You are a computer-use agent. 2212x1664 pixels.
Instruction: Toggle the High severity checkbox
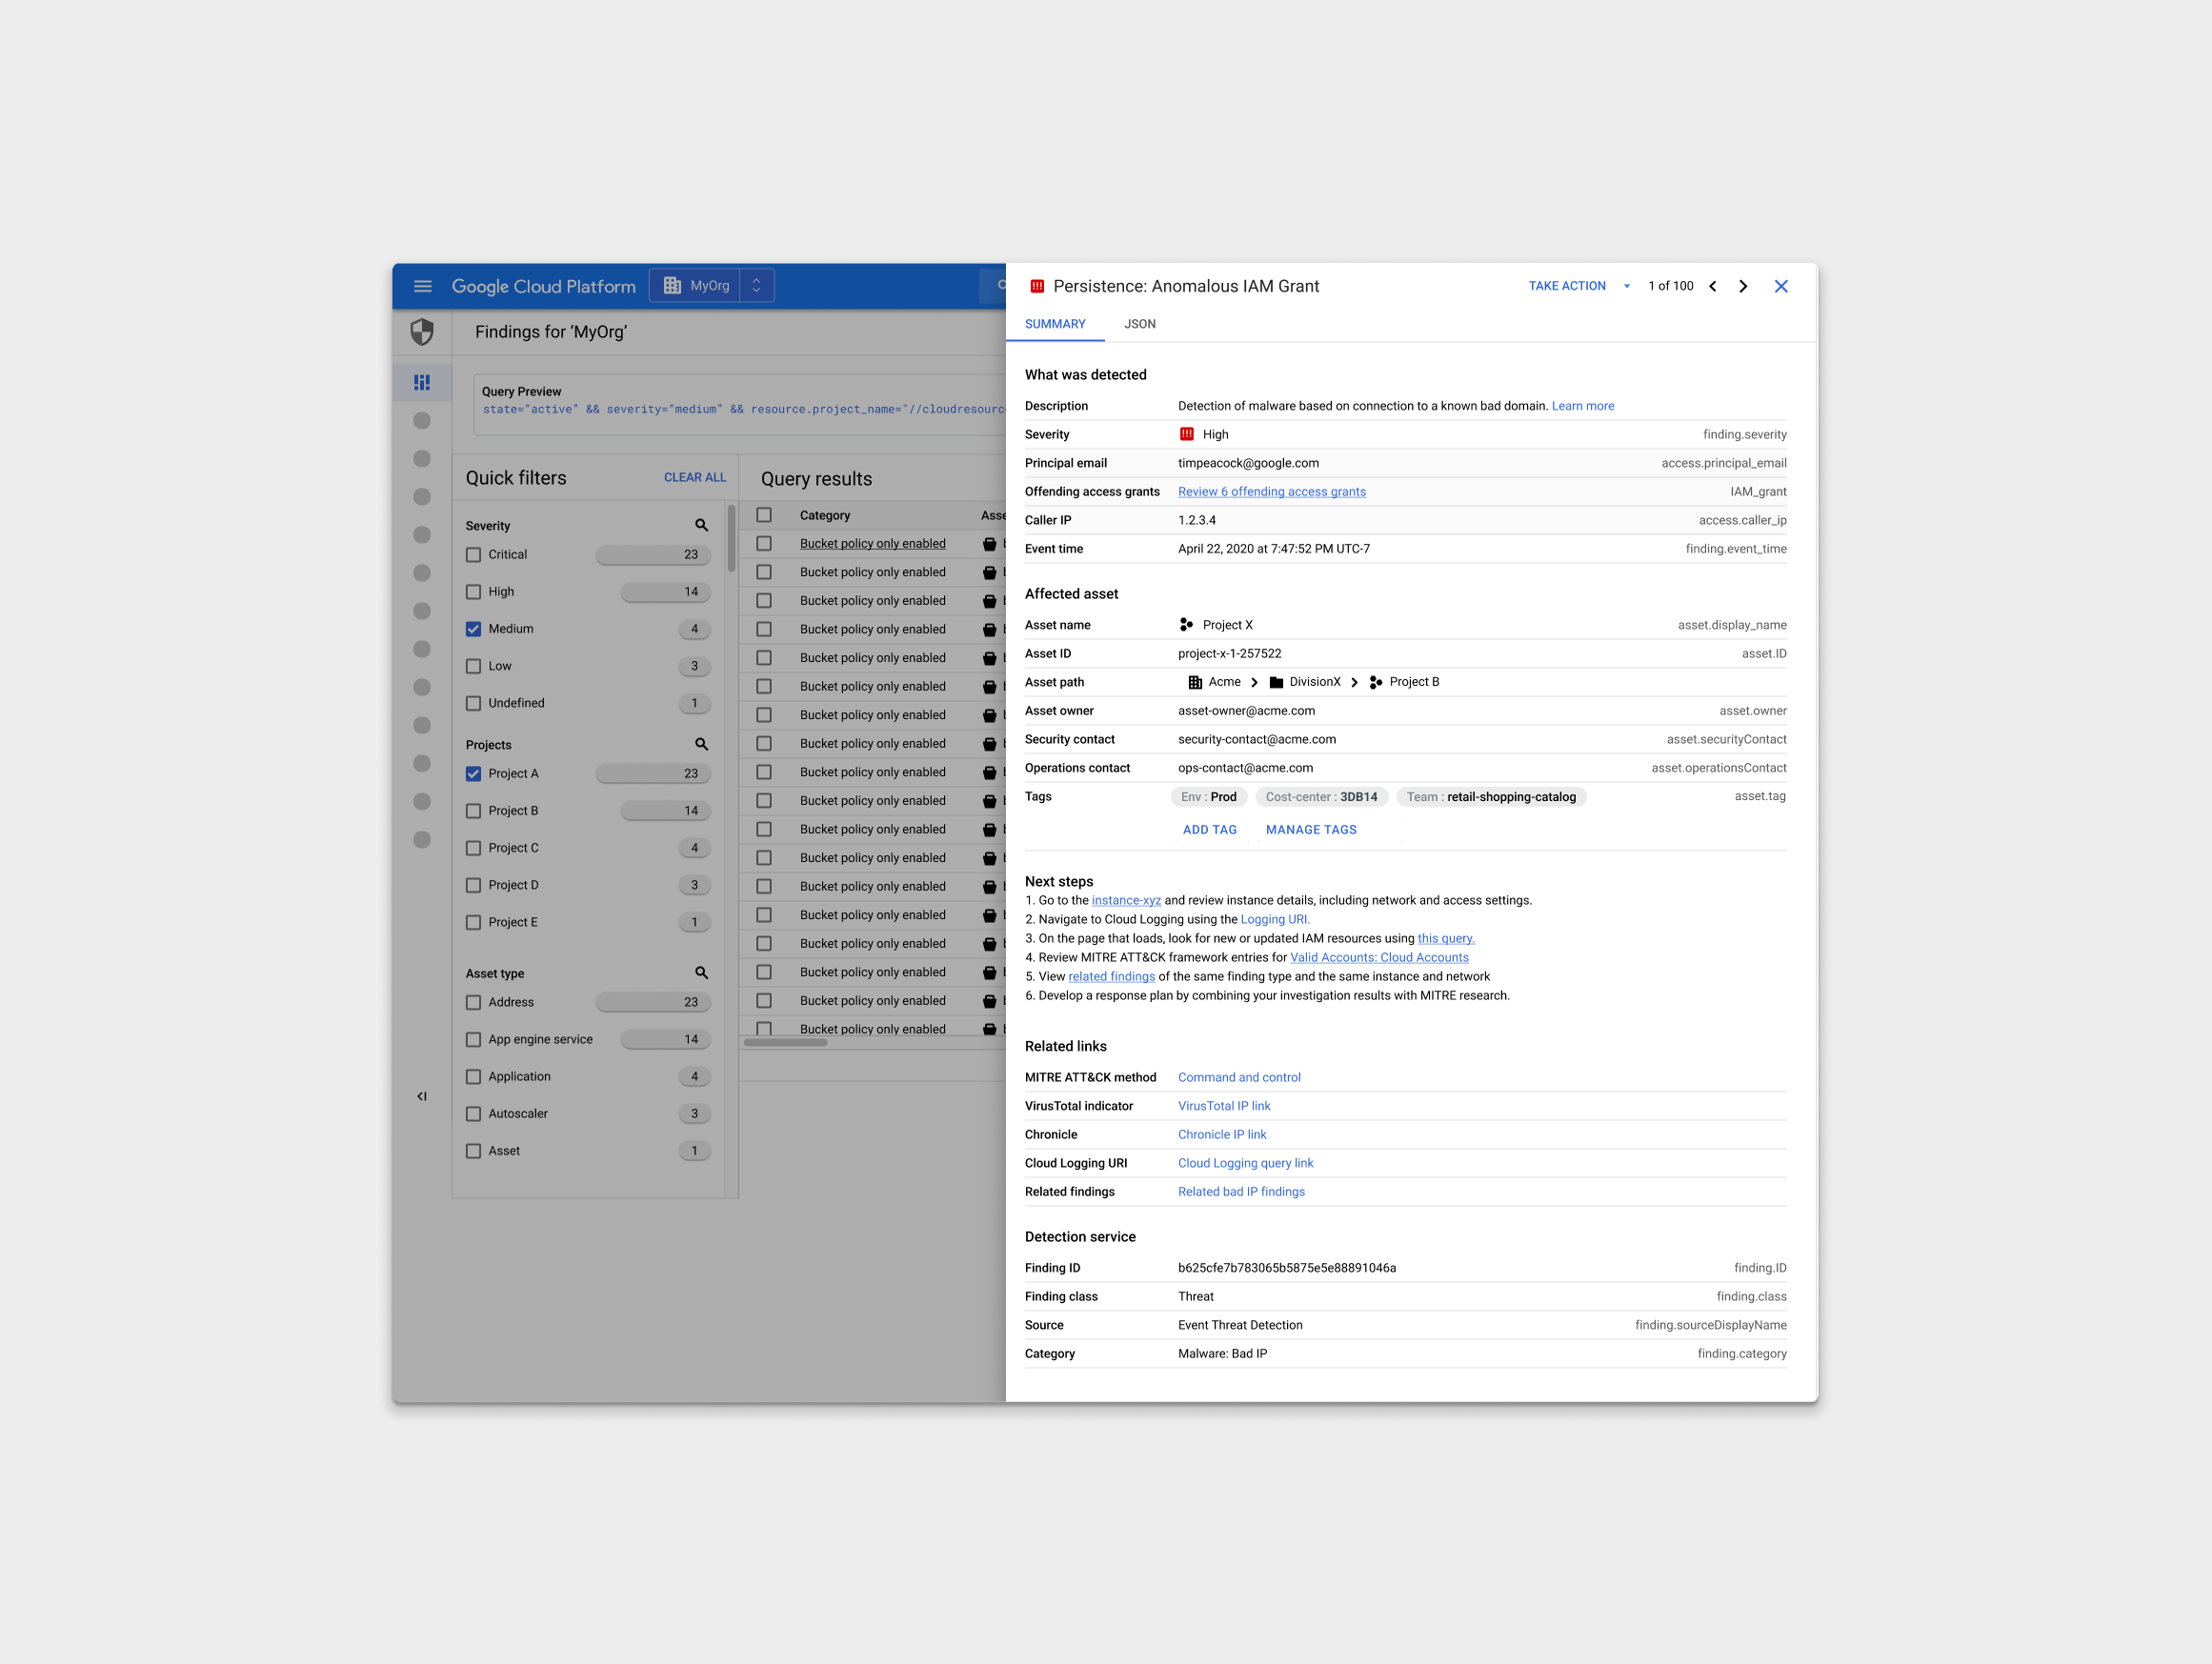point(474,592)
